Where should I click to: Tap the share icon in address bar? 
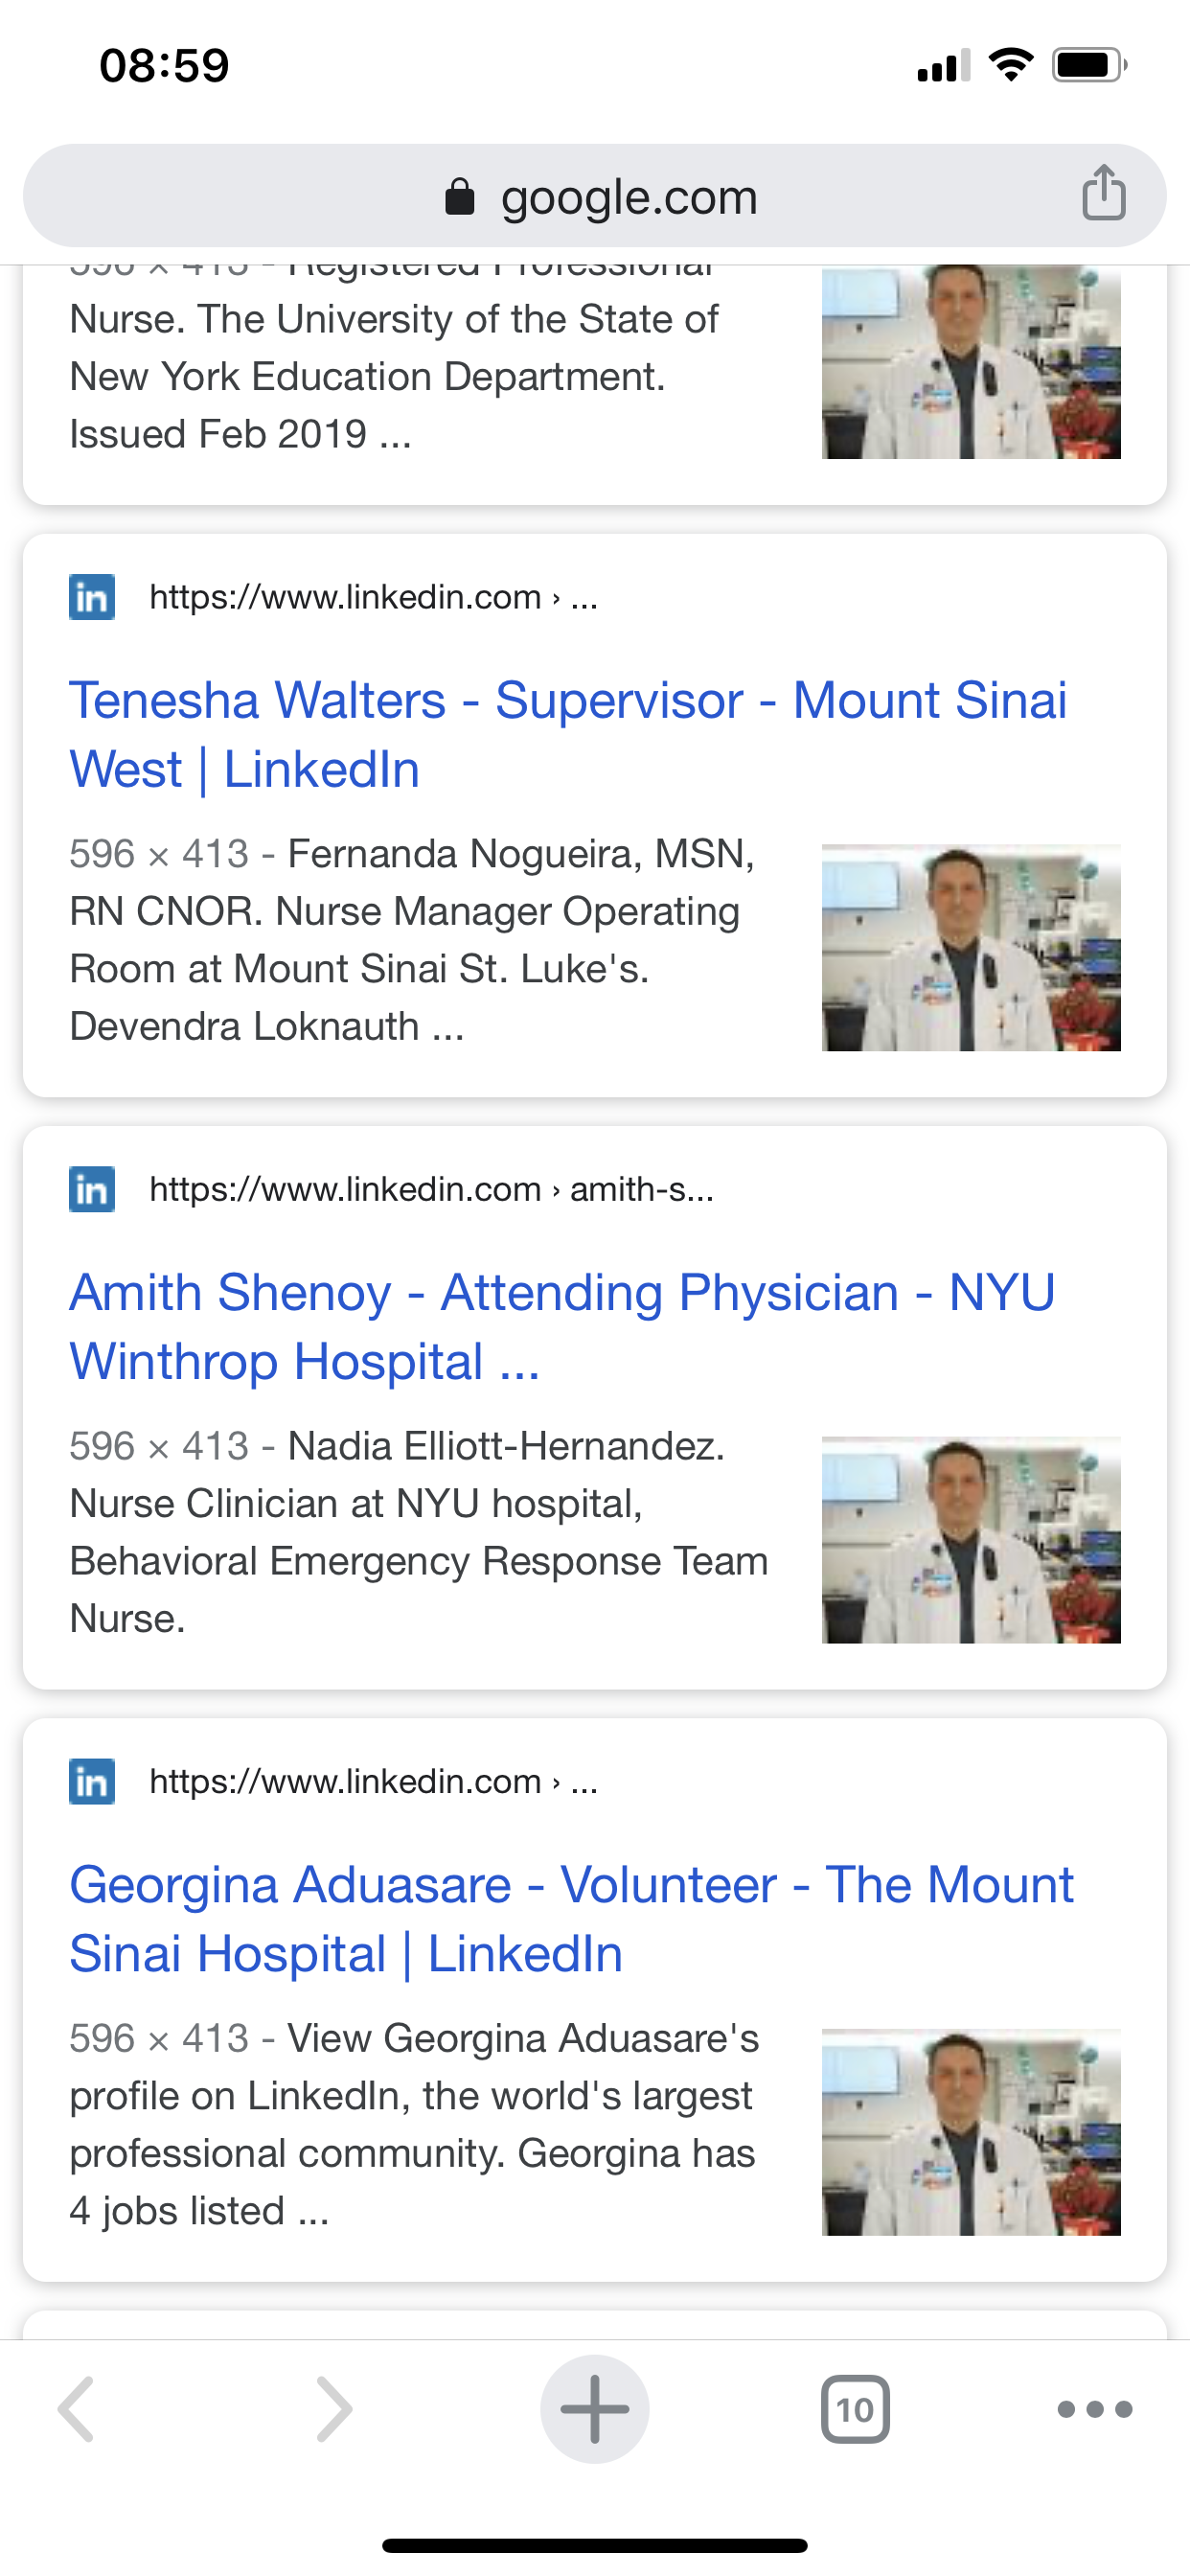coord(1103,193)
